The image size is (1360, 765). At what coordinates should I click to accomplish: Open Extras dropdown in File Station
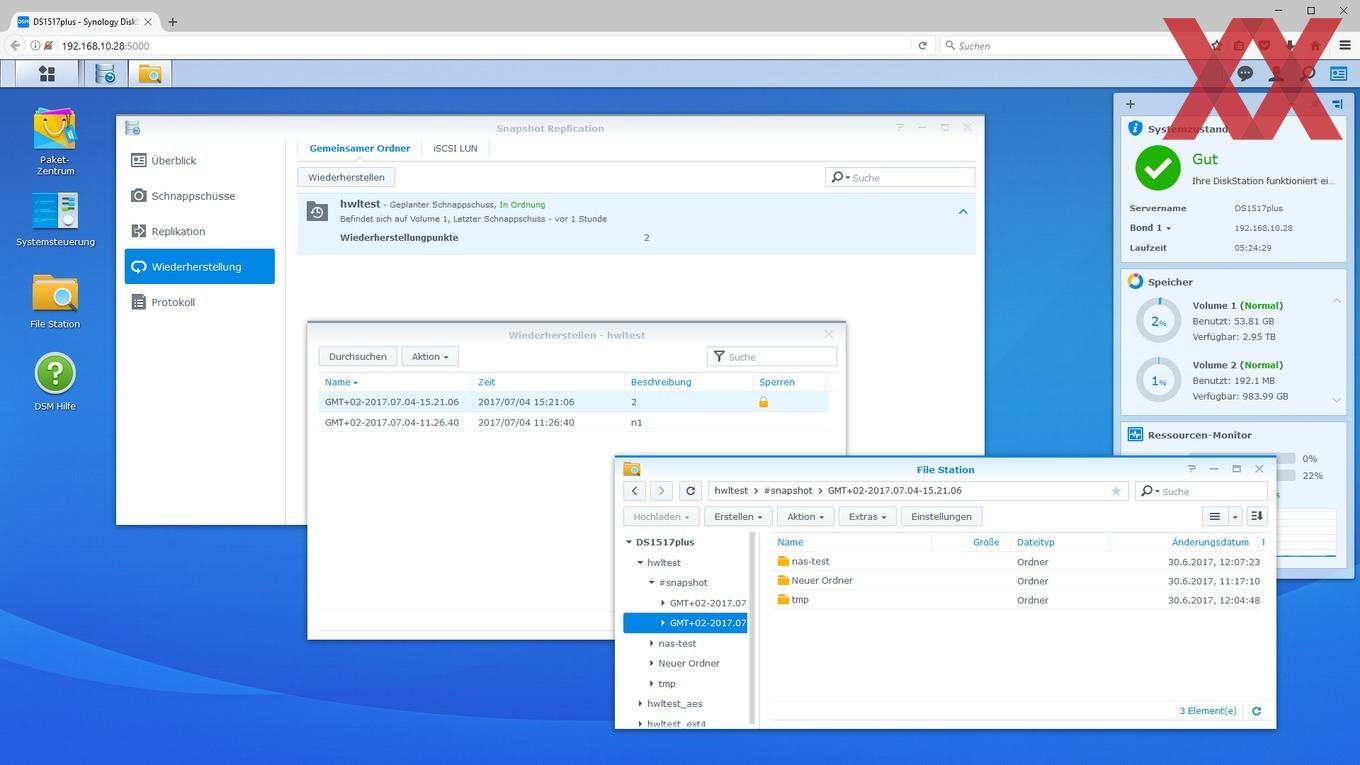[x=867, y=516]
